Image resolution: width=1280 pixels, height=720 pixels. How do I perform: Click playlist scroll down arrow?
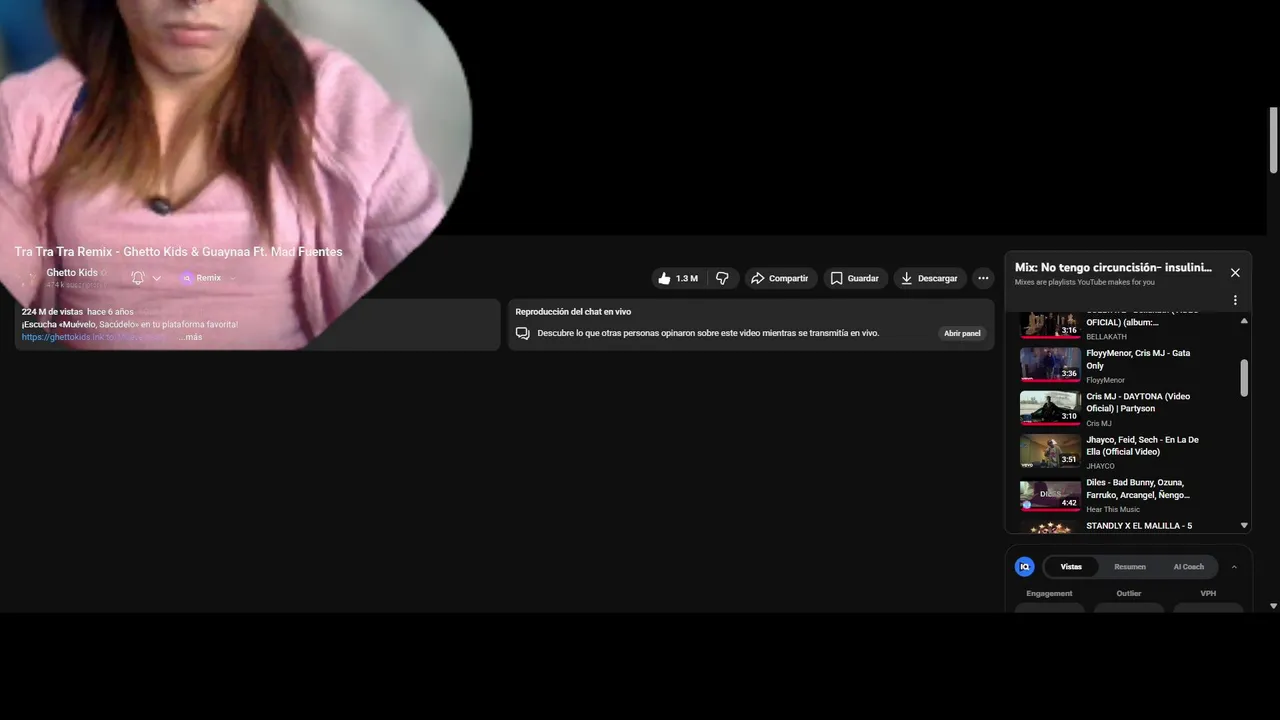click(1244, 525)
